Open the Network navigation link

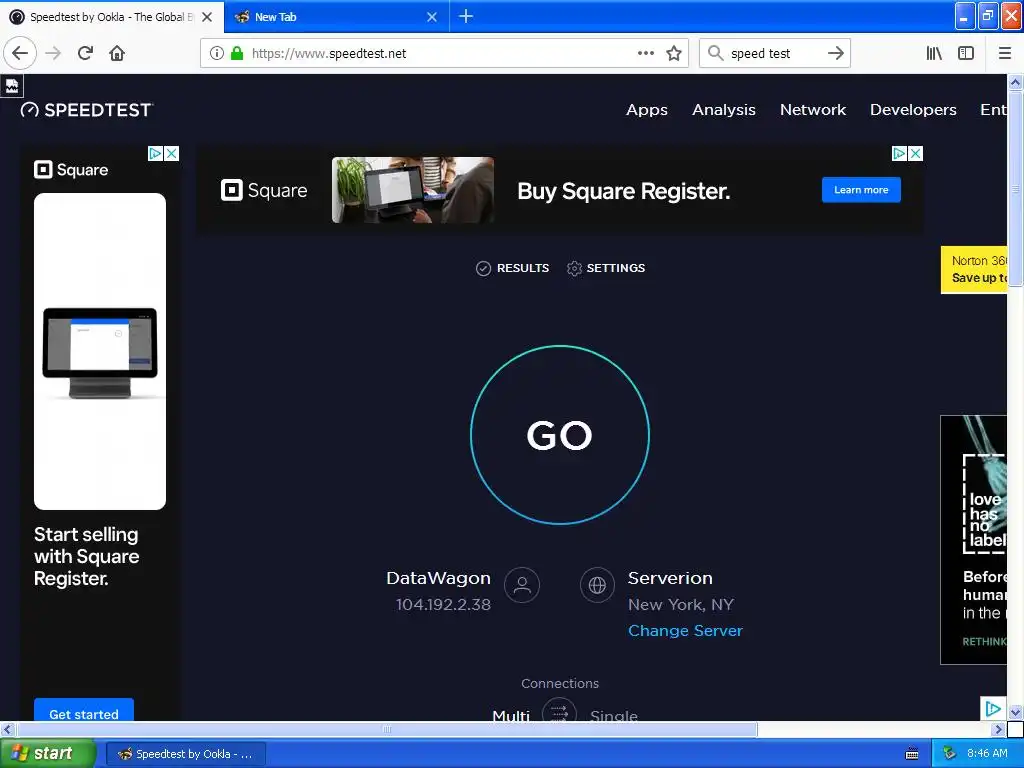point(812,110)
